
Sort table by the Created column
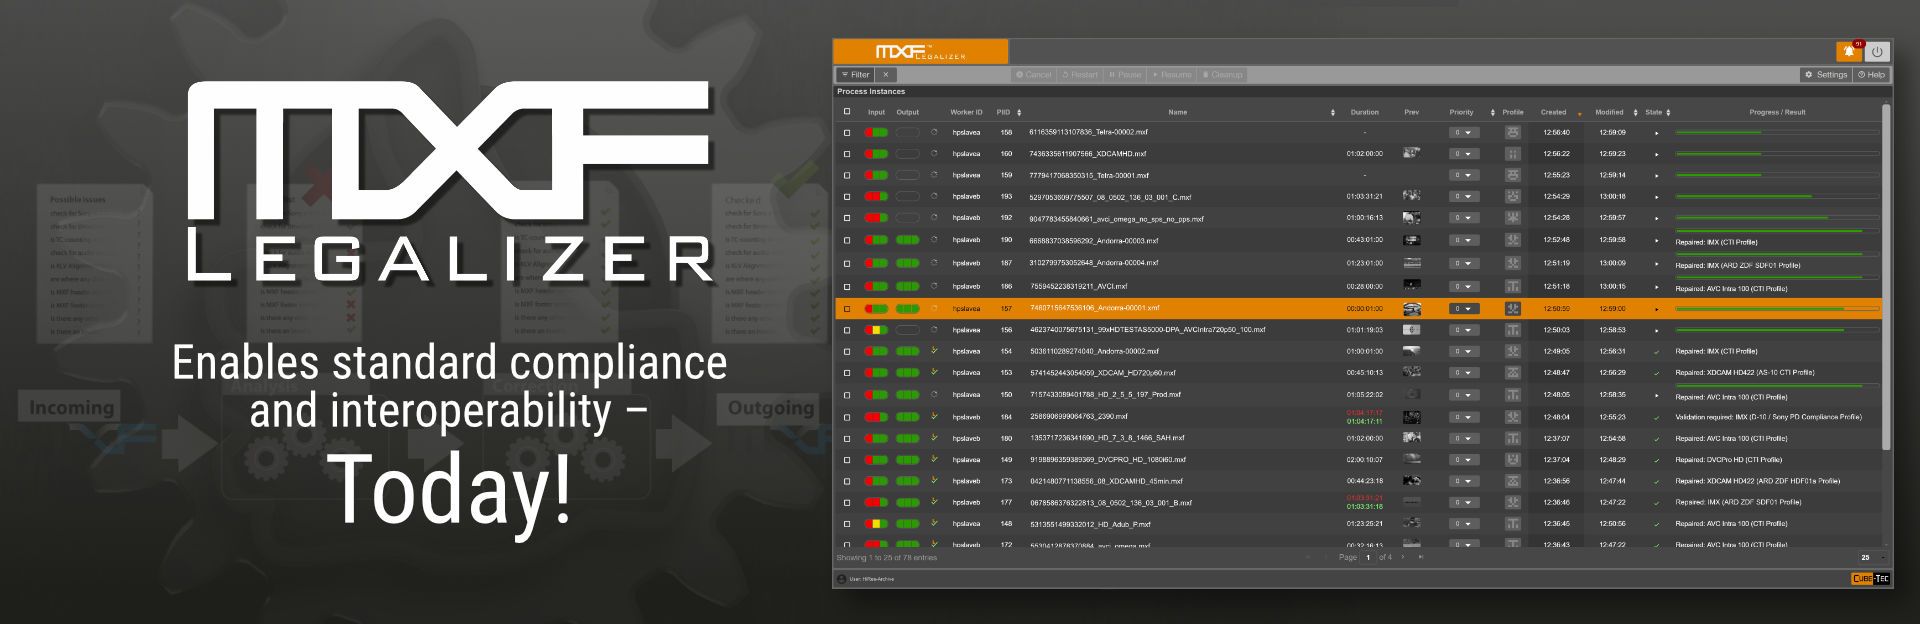click(x=1553, y=112)
